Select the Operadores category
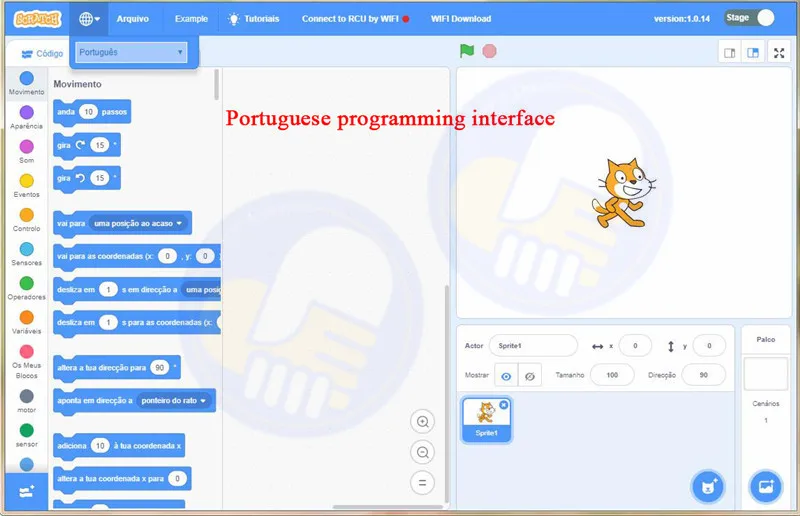The height and width of the screenshot is (516, 800). tap(27, 288)
